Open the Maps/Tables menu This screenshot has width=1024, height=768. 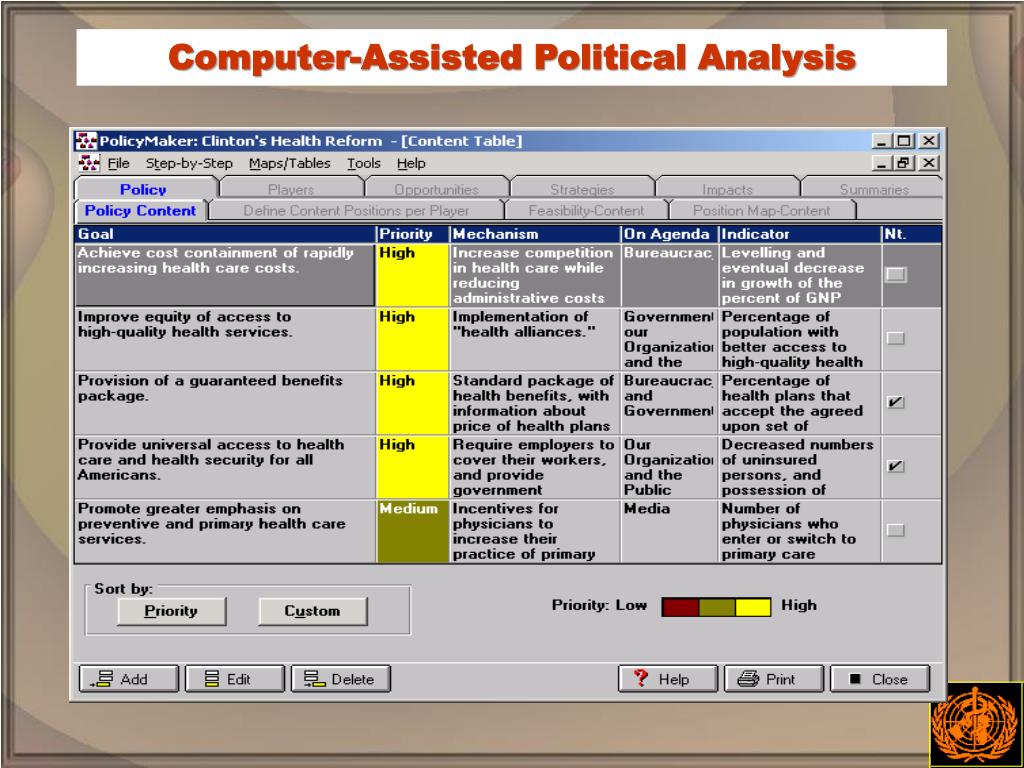pyautogui.click(x=290, y=163)
